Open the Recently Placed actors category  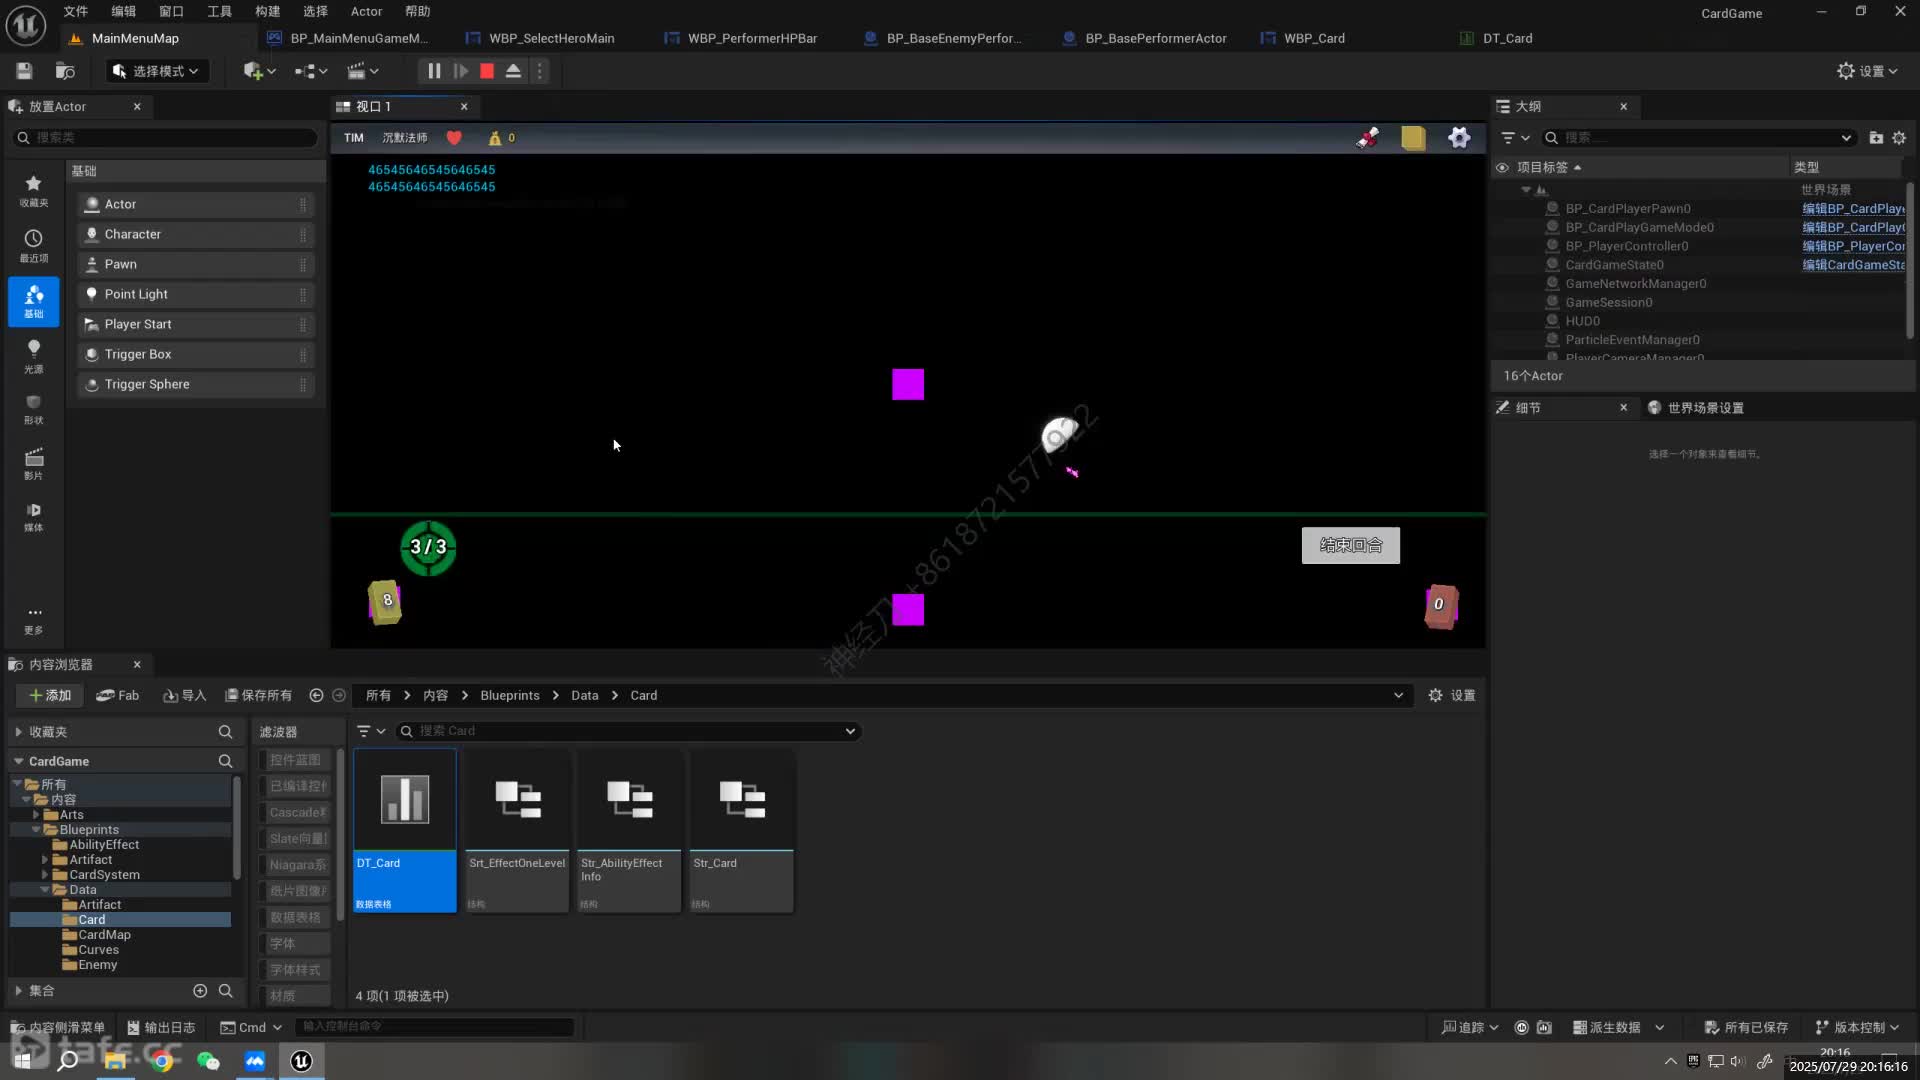click(33, 245)
